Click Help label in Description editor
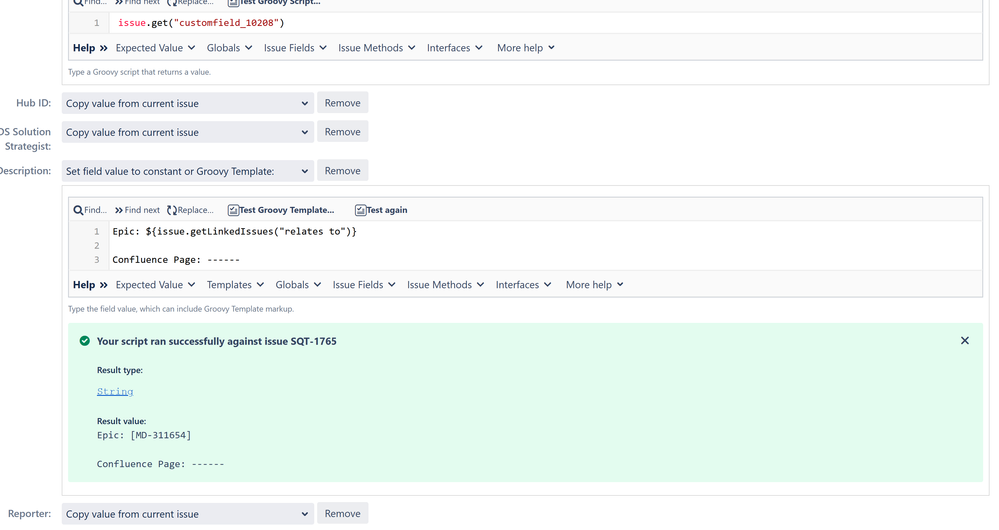This screenshot has width=999, height=530. 90,285
